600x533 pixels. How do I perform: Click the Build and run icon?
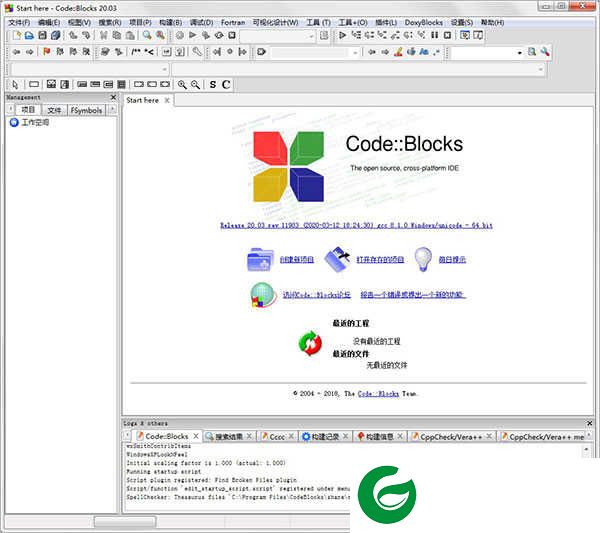click(x=206, y=36)
